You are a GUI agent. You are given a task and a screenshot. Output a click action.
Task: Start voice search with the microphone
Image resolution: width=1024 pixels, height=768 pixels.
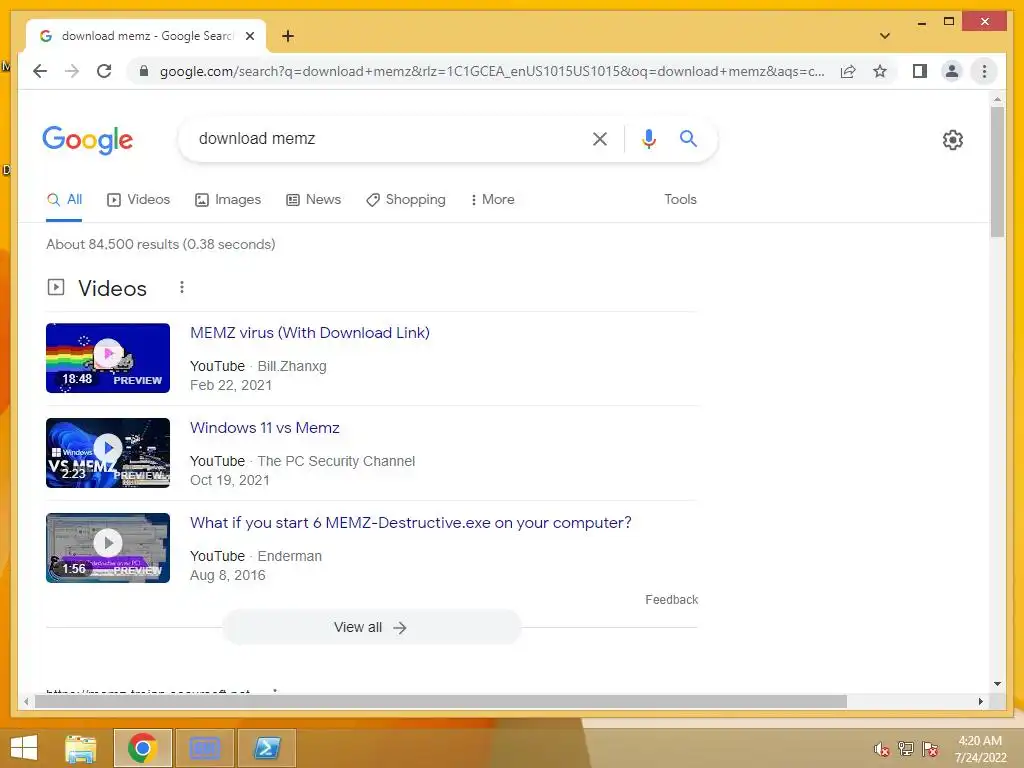(x=648, y=138)
